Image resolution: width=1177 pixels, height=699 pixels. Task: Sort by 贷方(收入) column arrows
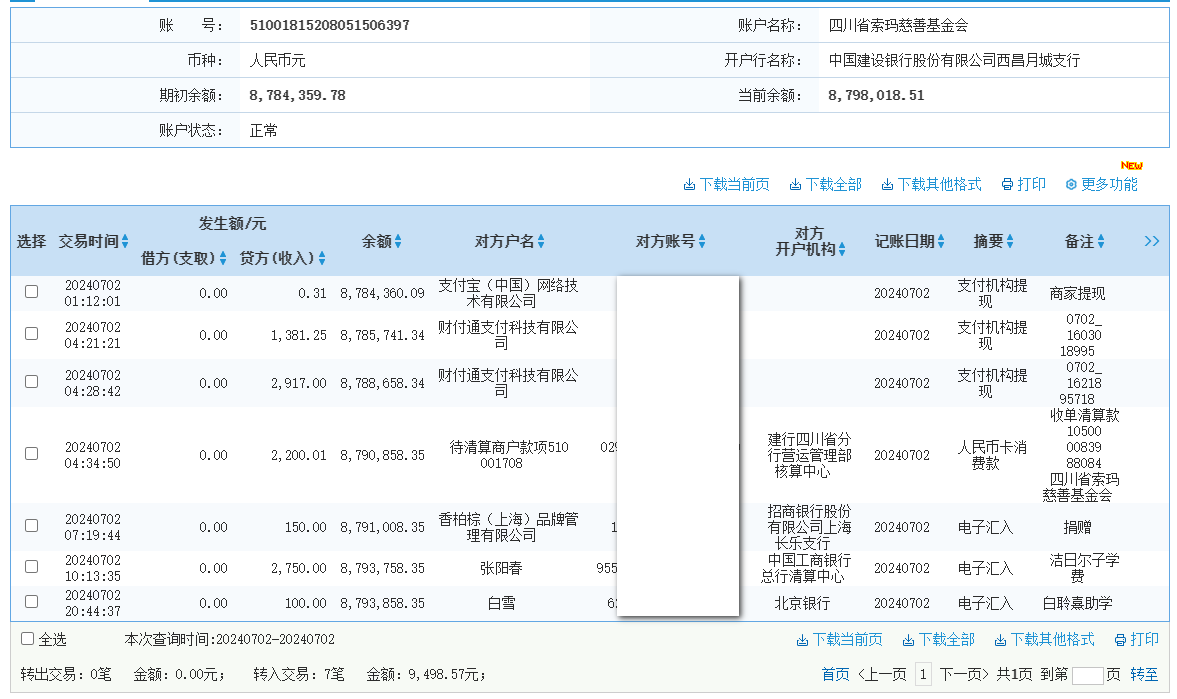322,258
